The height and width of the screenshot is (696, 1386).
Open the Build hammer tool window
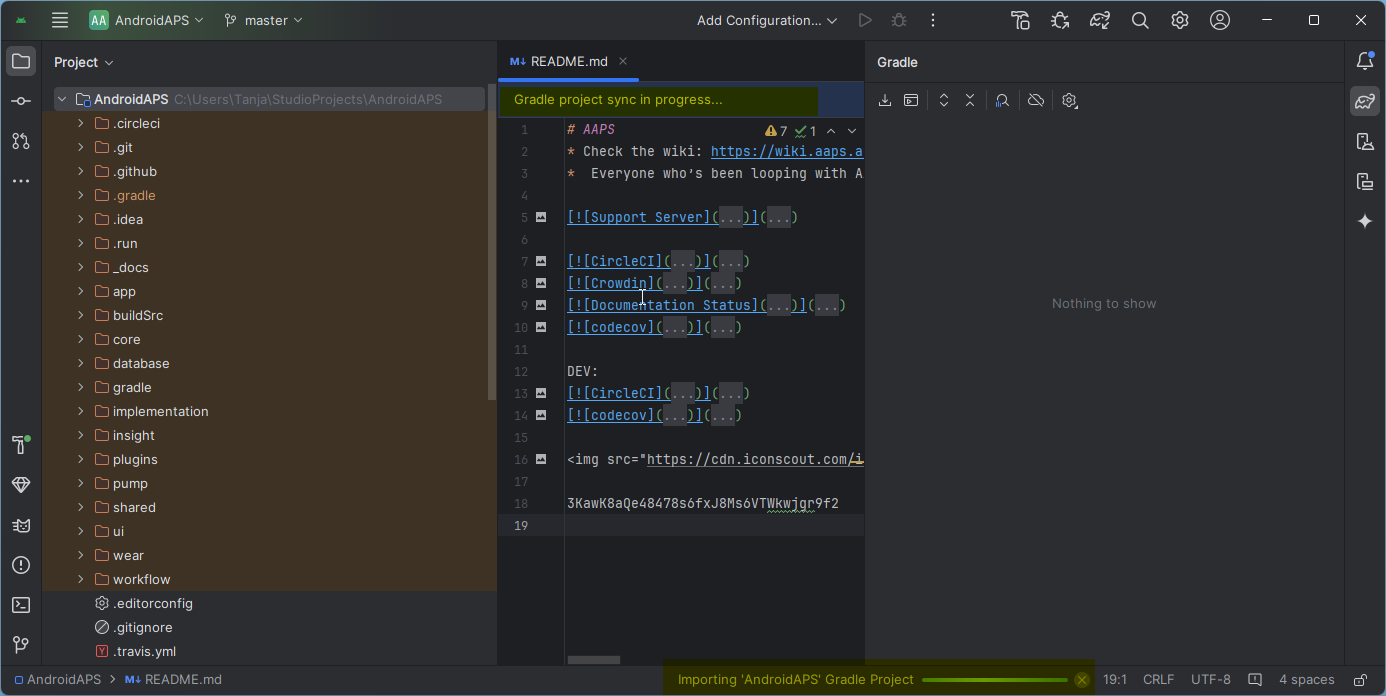click(x=21, y=445)
